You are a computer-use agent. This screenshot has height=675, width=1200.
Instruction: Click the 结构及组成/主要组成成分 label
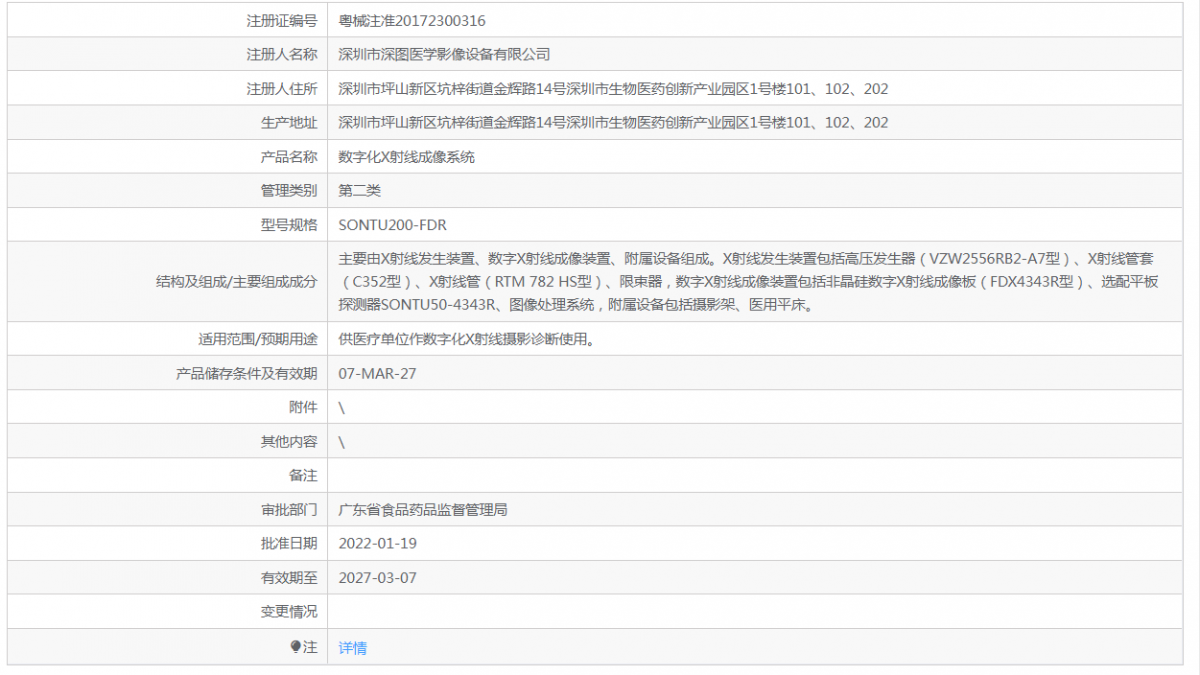coord(237,282)
